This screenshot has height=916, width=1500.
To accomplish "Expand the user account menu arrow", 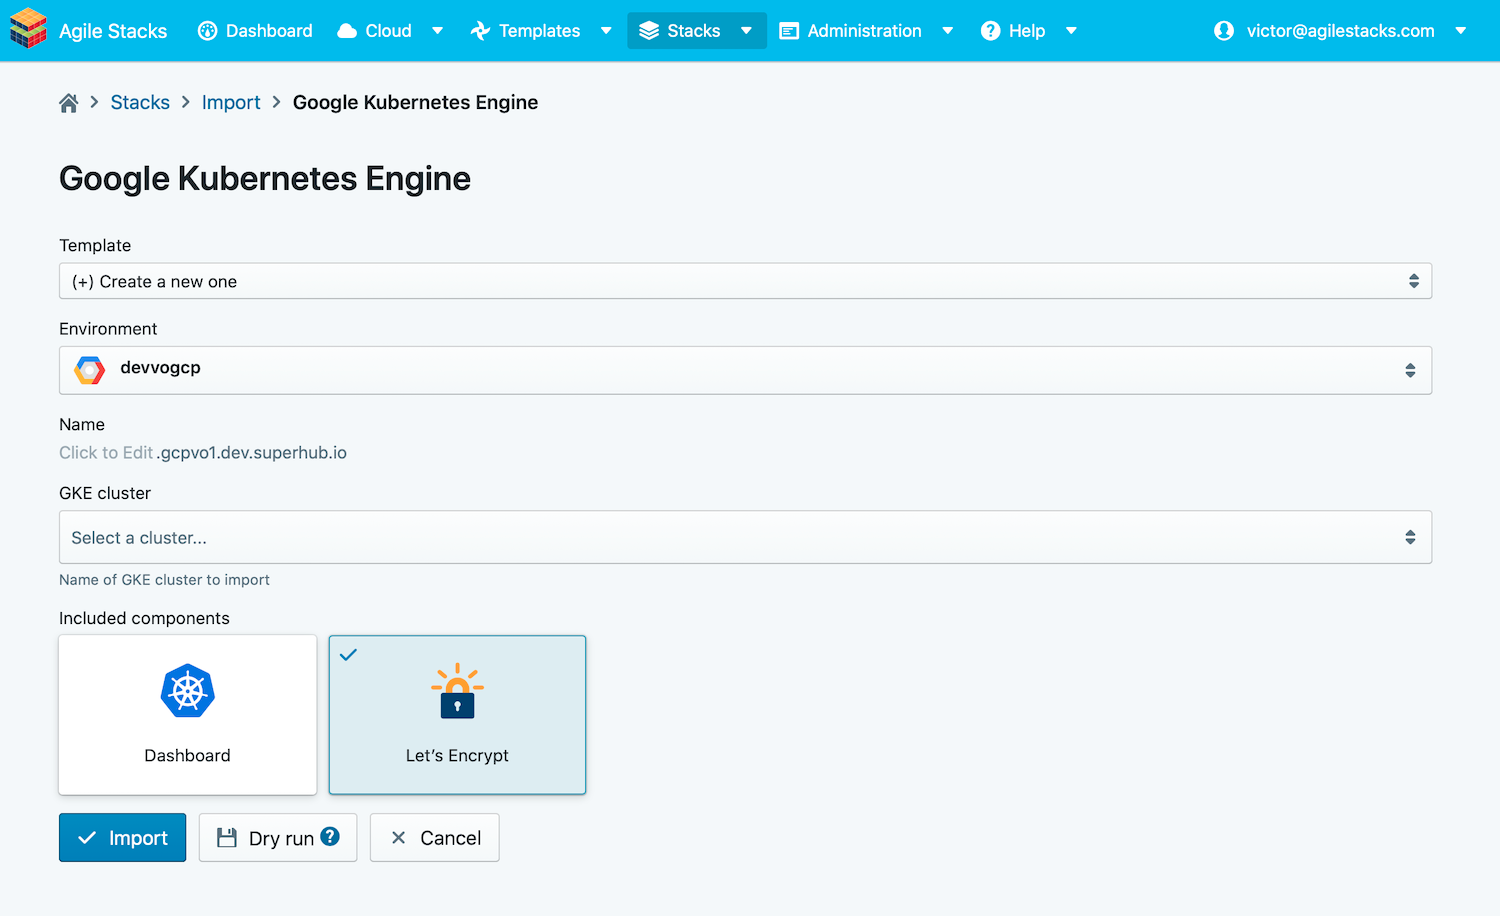I will pos(1461,31).
